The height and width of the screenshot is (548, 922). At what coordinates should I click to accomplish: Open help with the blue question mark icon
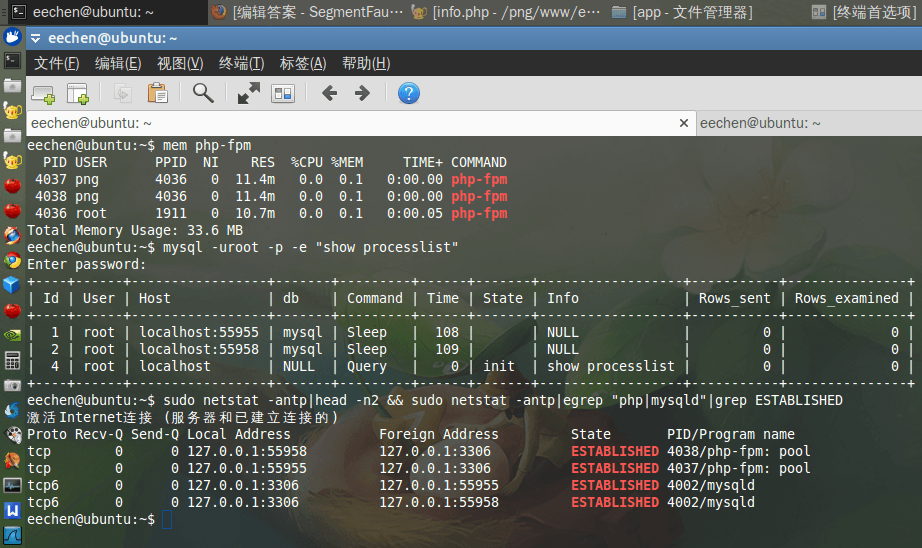pyautogui.click(x=409, y=93)
